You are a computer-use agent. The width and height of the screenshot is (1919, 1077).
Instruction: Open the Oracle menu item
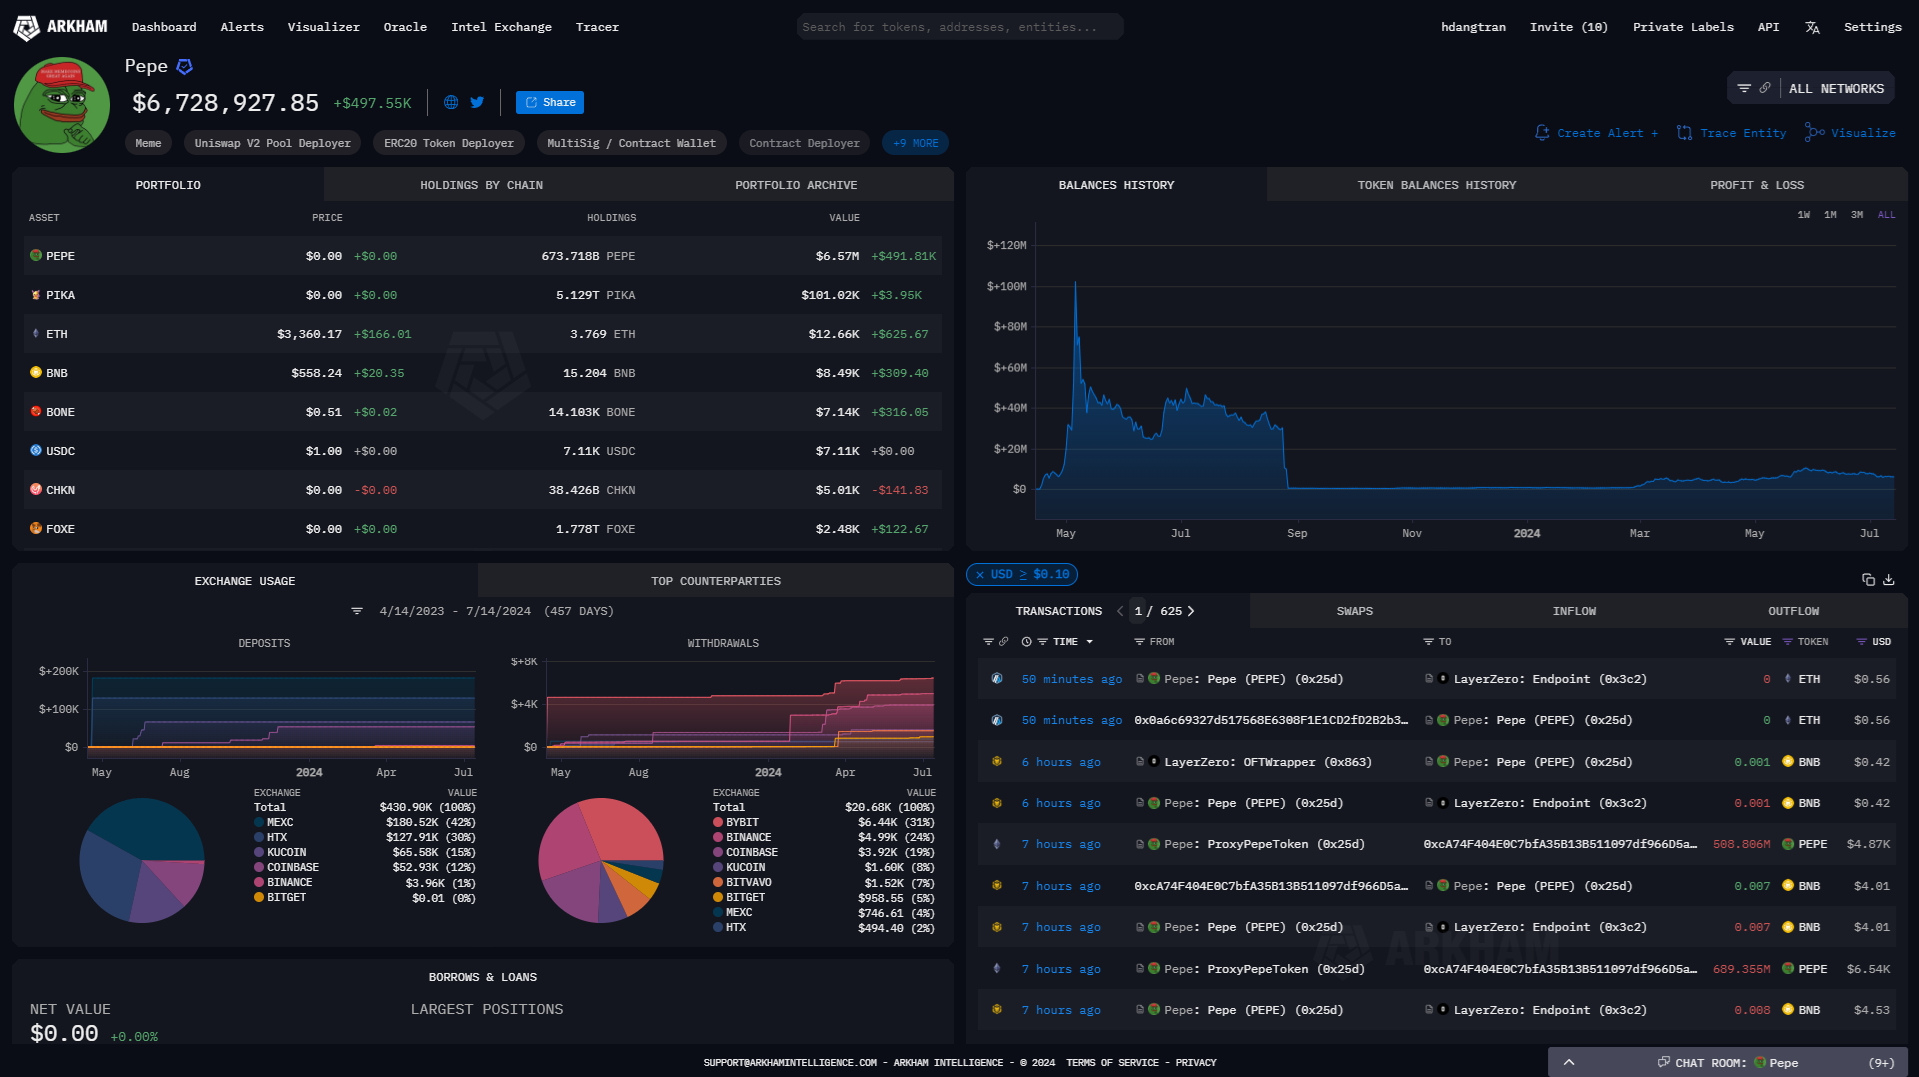point(405,27)
